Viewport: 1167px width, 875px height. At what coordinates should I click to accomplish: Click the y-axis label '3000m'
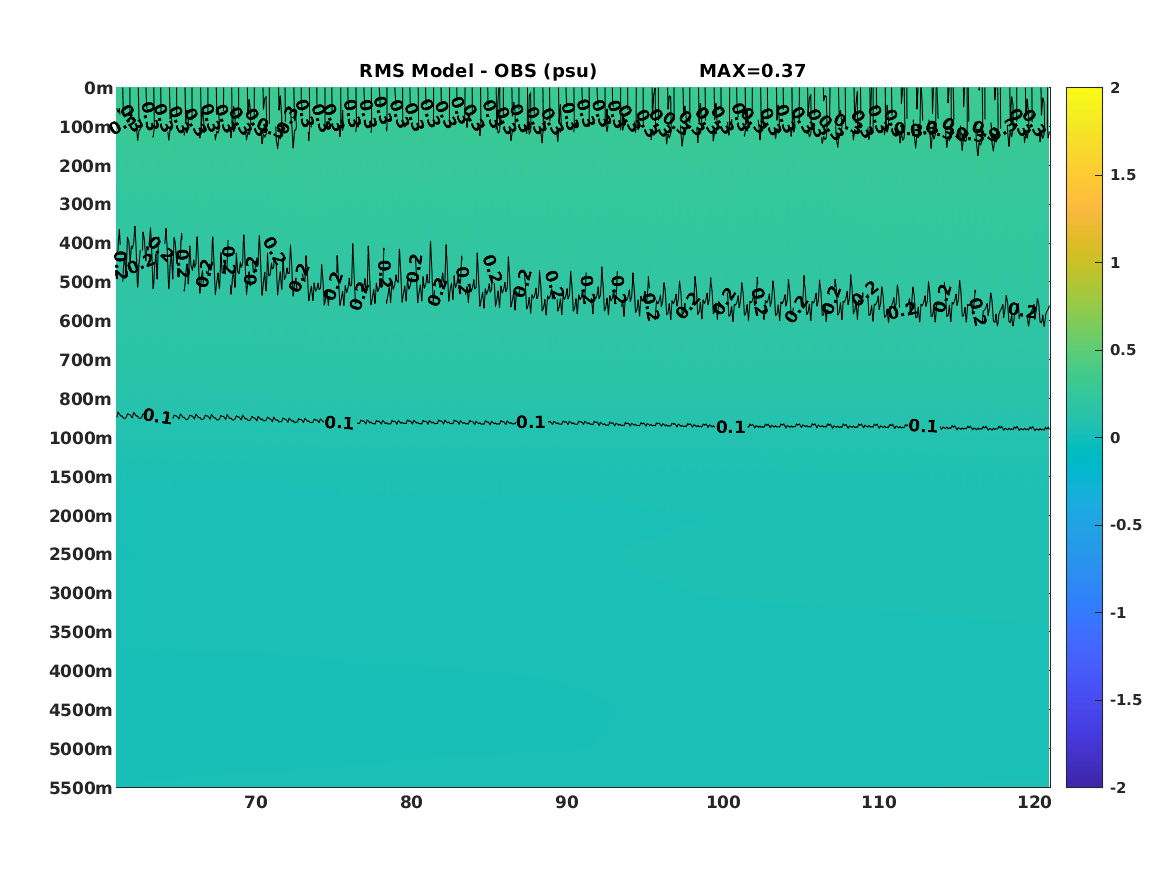pos(81,593)
